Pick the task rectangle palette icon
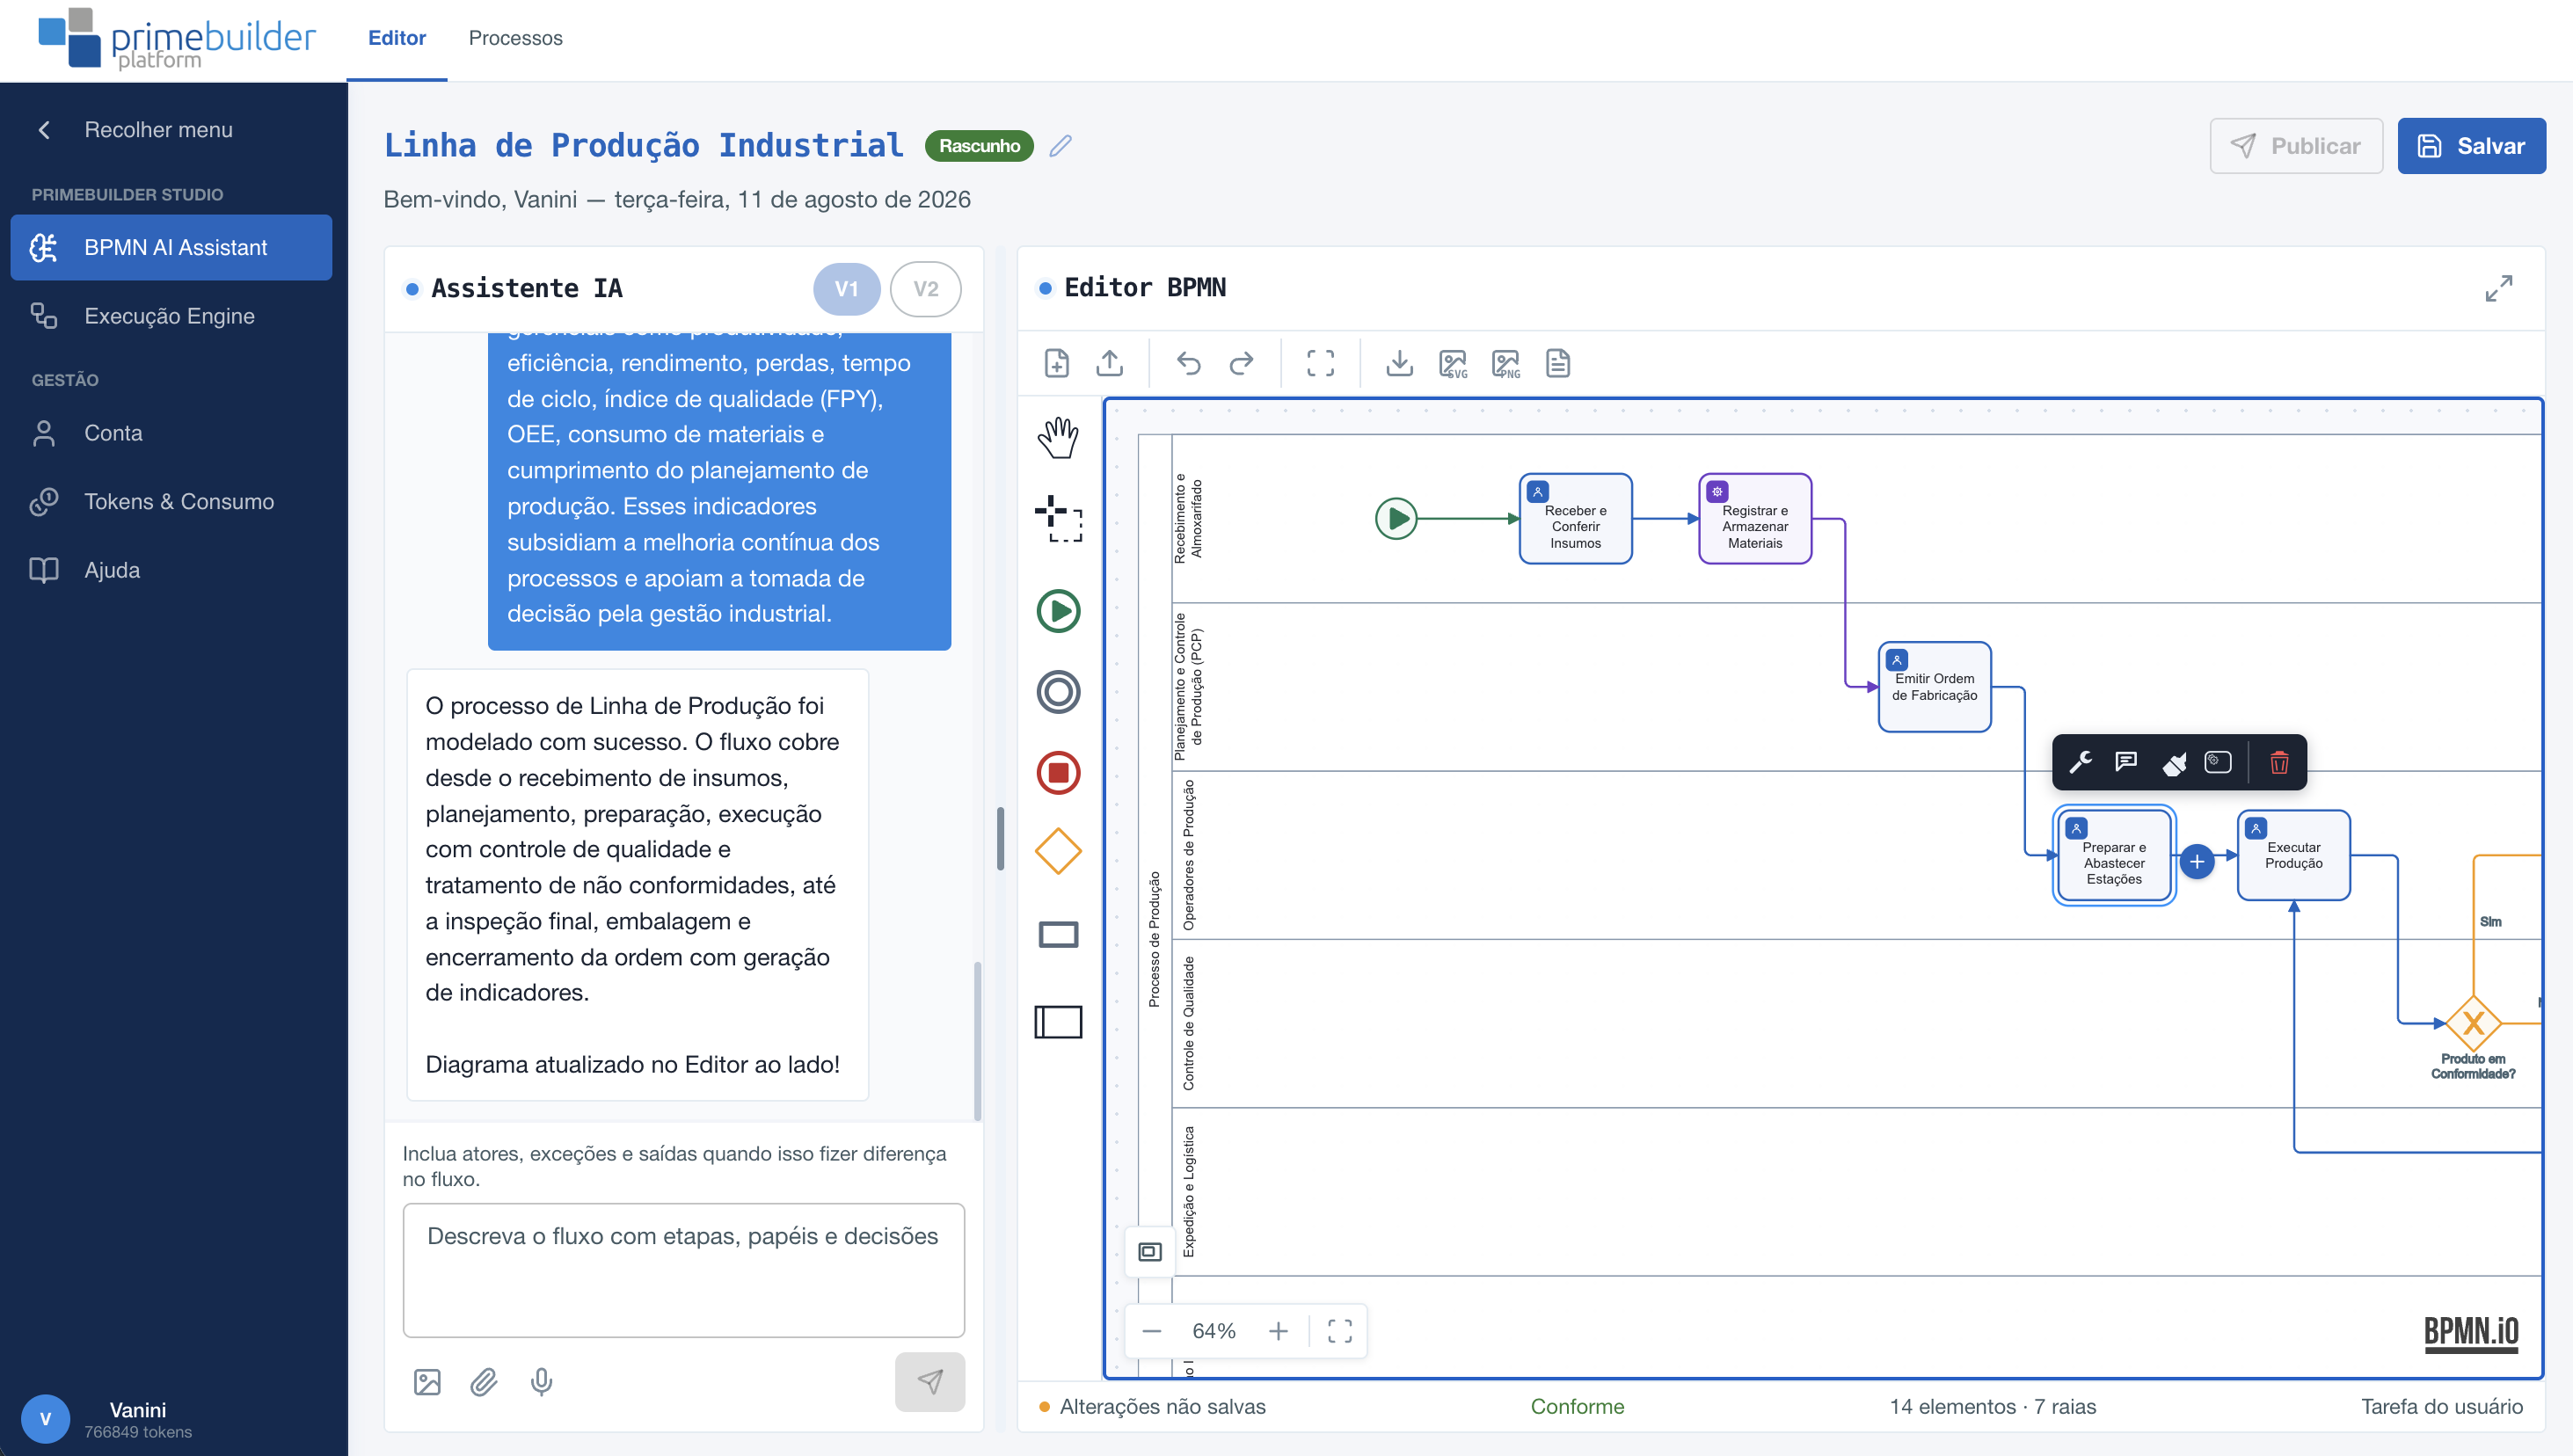The width and height of the screenshot is (2573, 1456). point(1057,934)
